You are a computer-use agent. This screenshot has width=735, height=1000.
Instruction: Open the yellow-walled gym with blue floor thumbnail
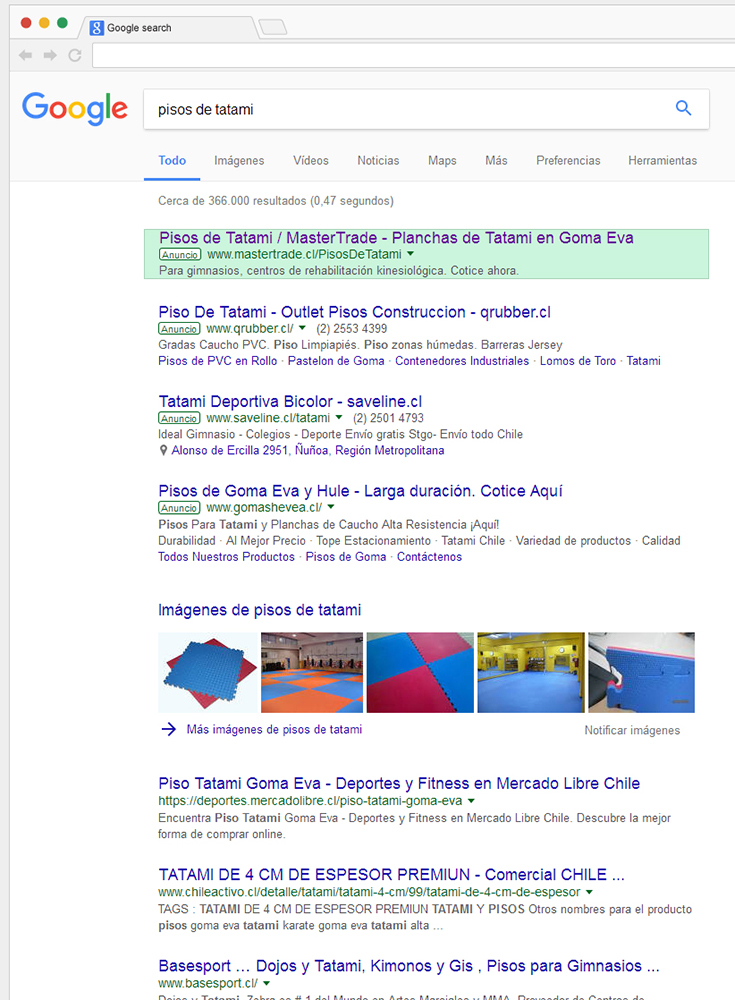coord(531,672)
